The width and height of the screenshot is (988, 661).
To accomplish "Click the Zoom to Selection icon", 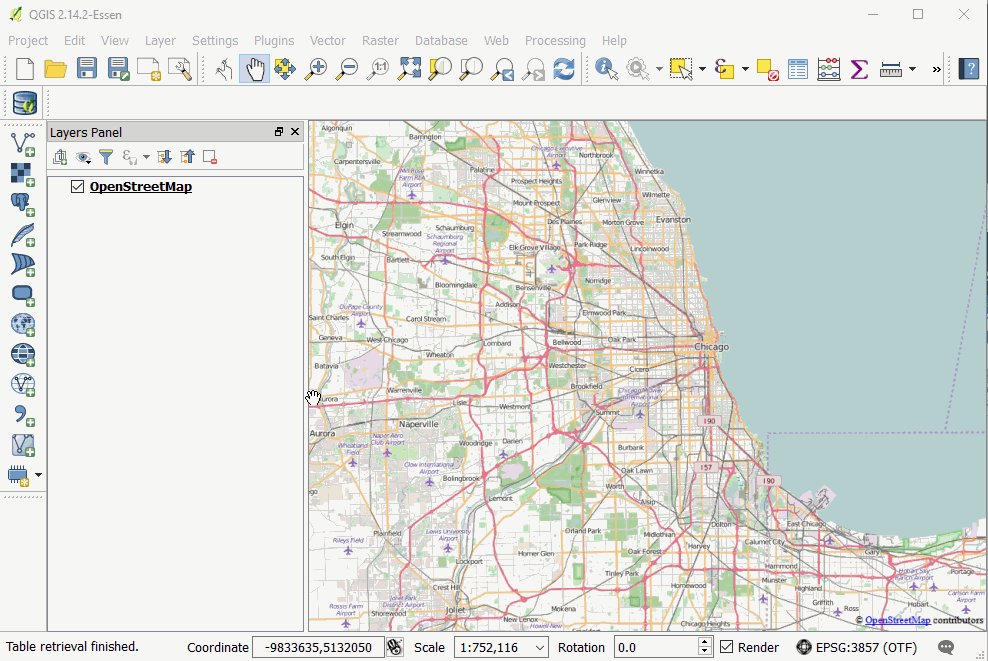I will [x=440, y=68].
